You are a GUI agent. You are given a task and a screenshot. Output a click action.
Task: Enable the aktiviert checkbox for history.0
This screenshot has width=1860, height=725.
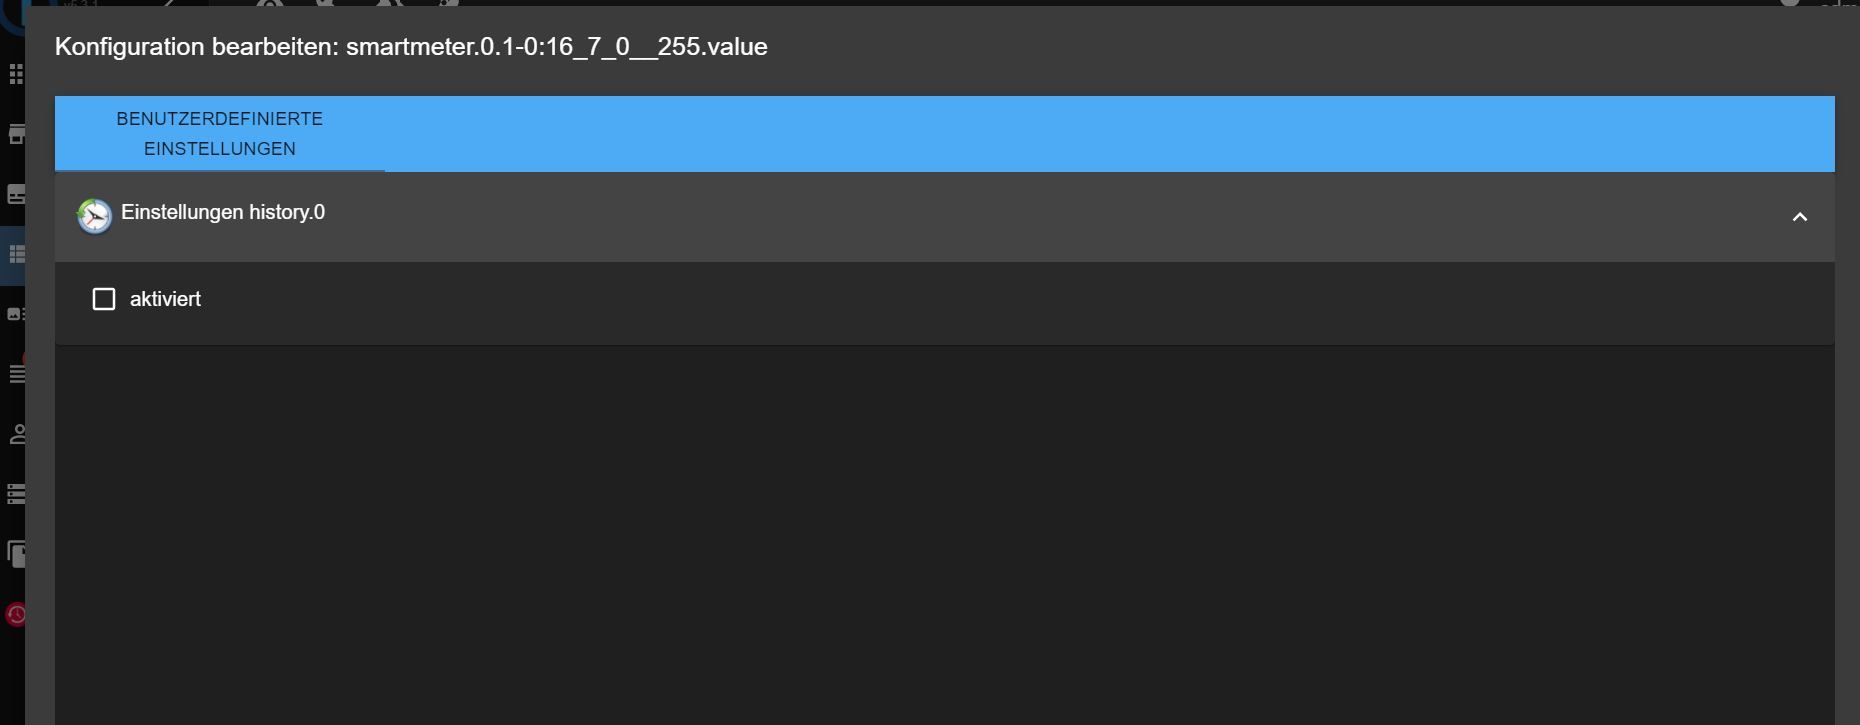point(104,299)
